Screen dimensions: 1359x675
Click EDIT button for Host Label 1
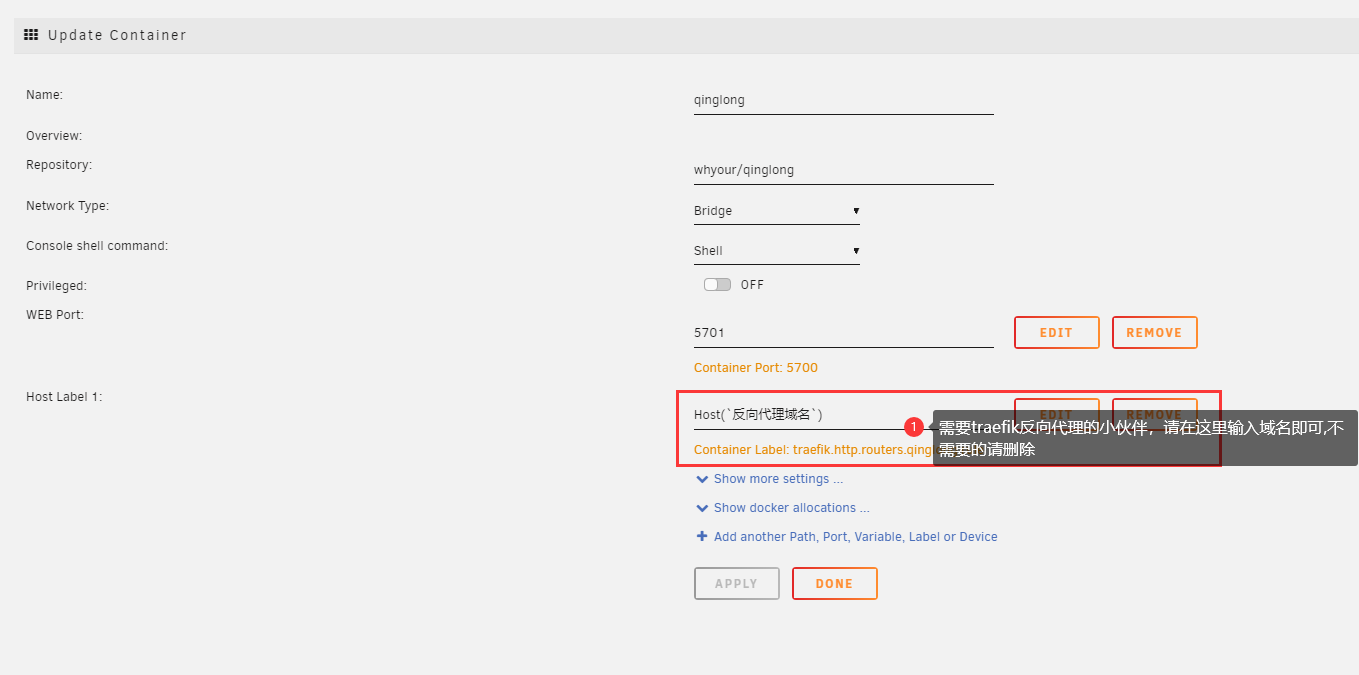tap(1056, 414)
